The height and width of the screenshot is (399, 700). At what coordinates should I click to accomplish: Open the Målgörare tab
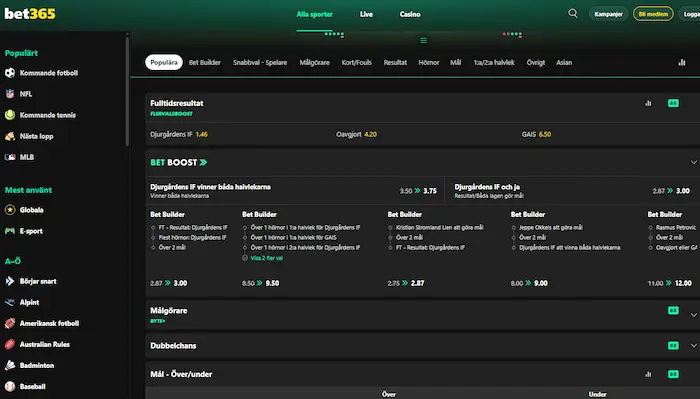tap(314, 62)
